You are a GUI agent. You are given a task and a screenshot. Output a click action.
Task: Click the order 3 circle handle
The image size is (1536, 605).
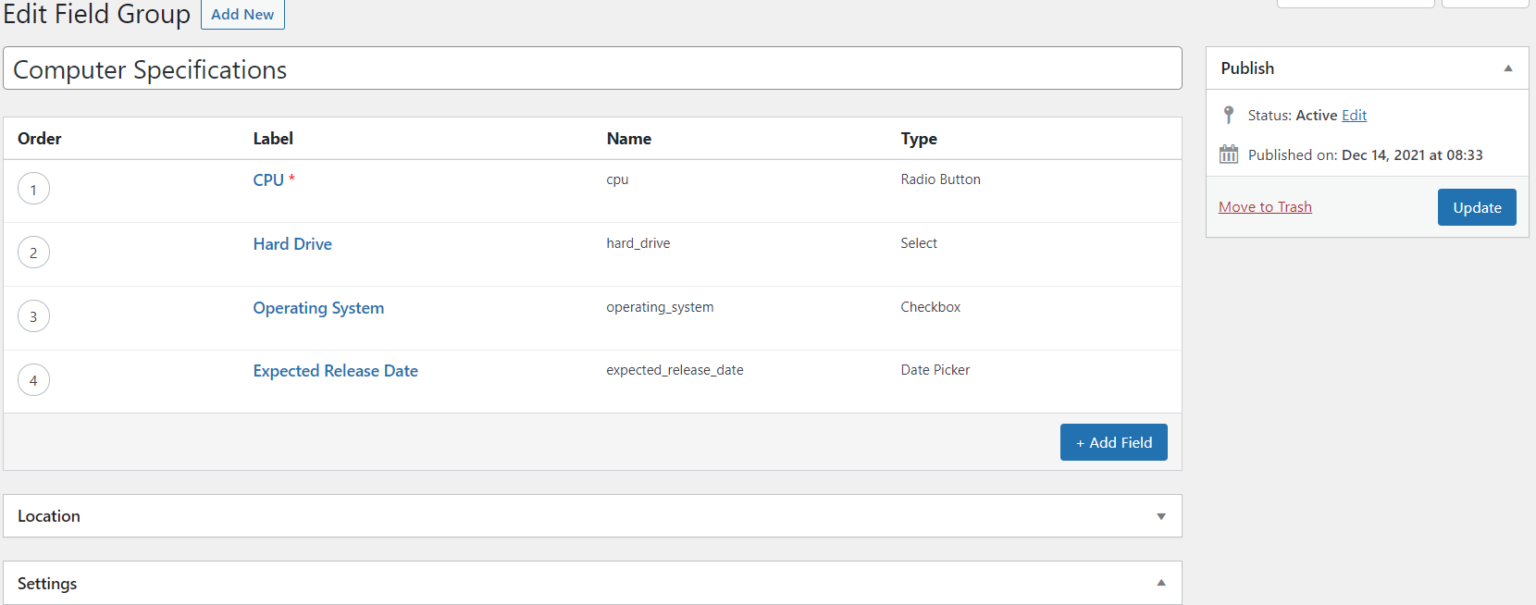click(x=33, y=317)
